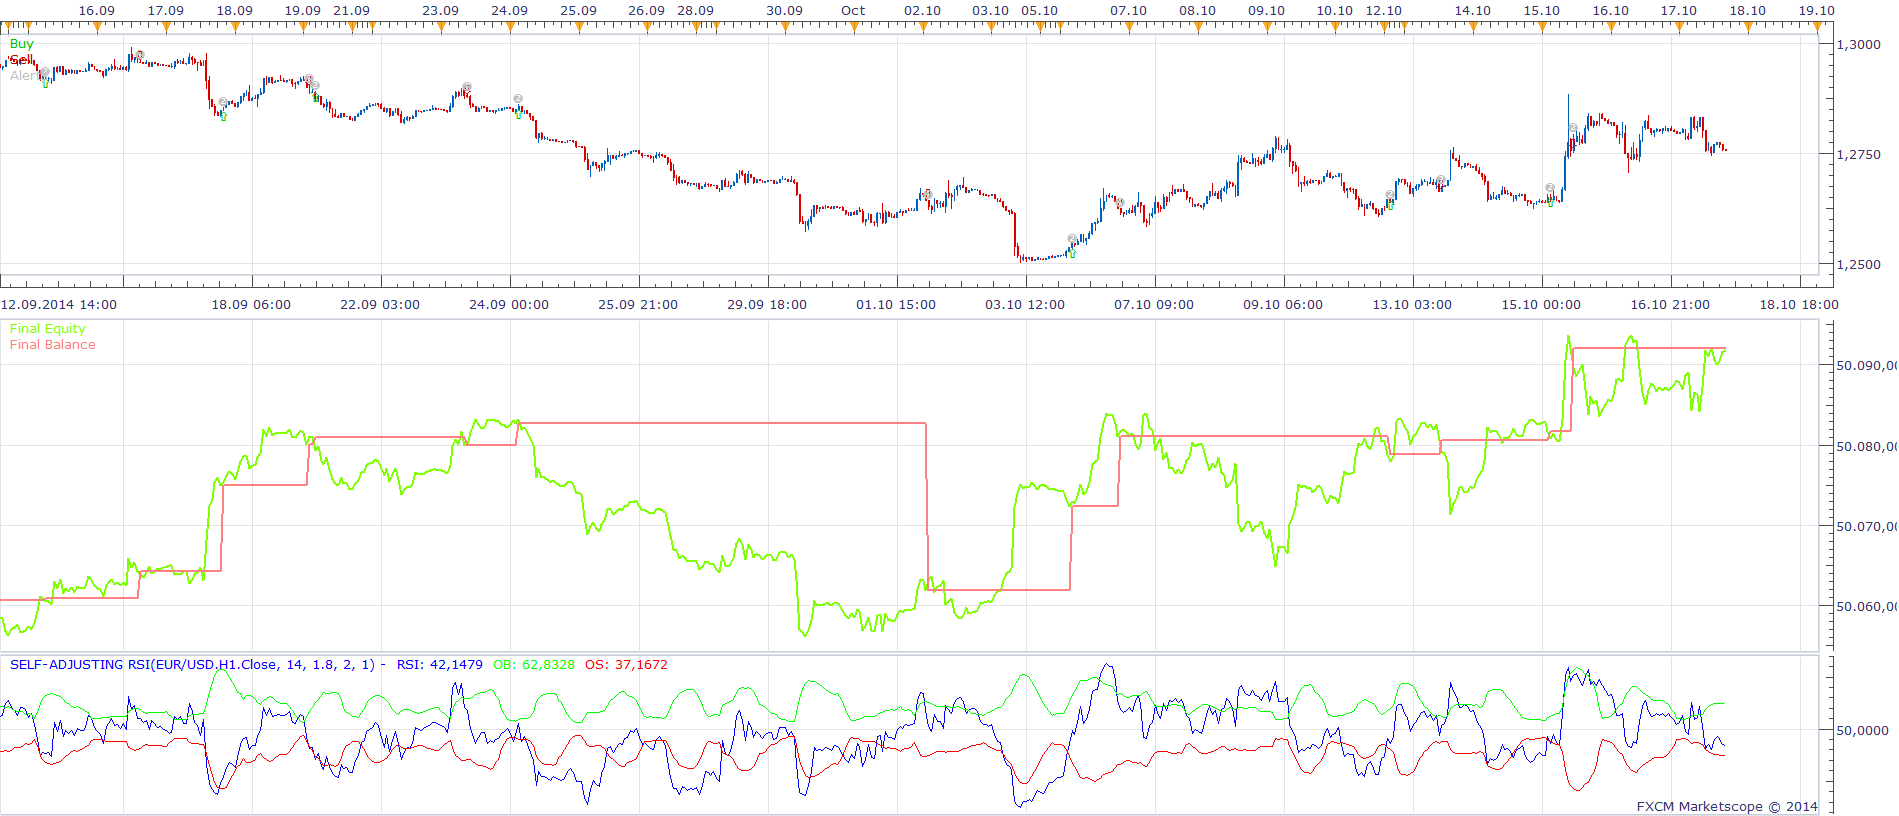This screenshot has width=1899, height=816.
Task: Click the 16.10 21:00 time label
Action: (1670, 304)
